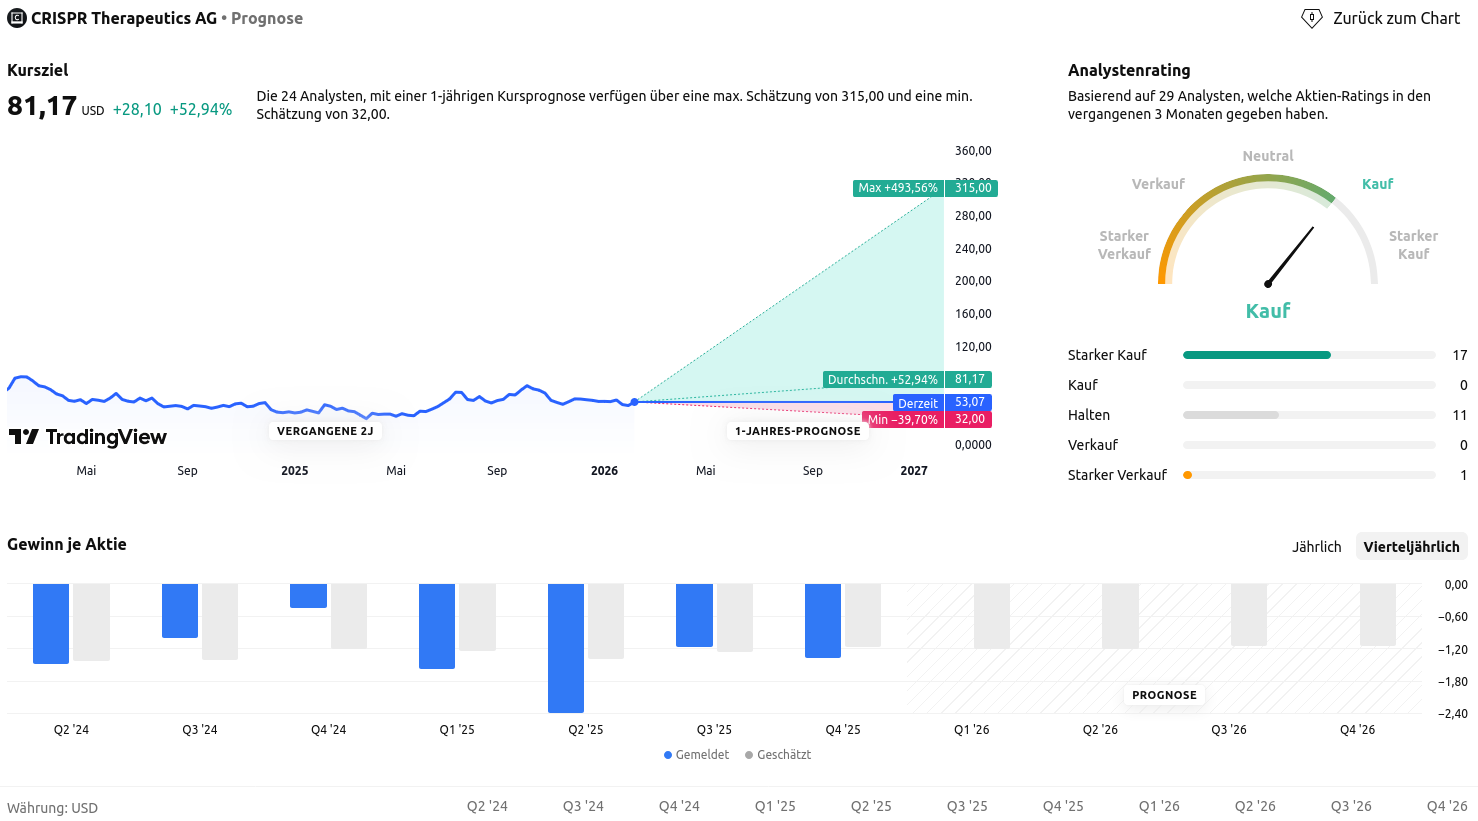Click the Max +493,56% price label
This screenshot has height=821, width=1478.
coord(897,188)
